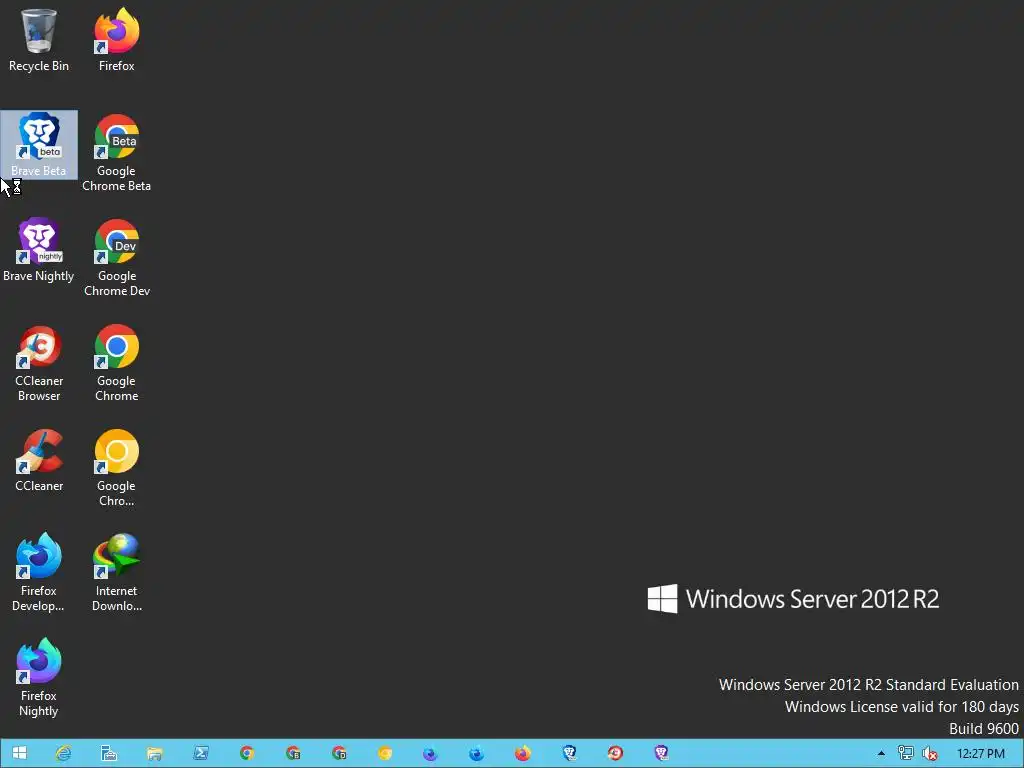Launch Internet Explorer from the taskbar
This screenshot has width=1024, height=768.
[x=63, y=753]
